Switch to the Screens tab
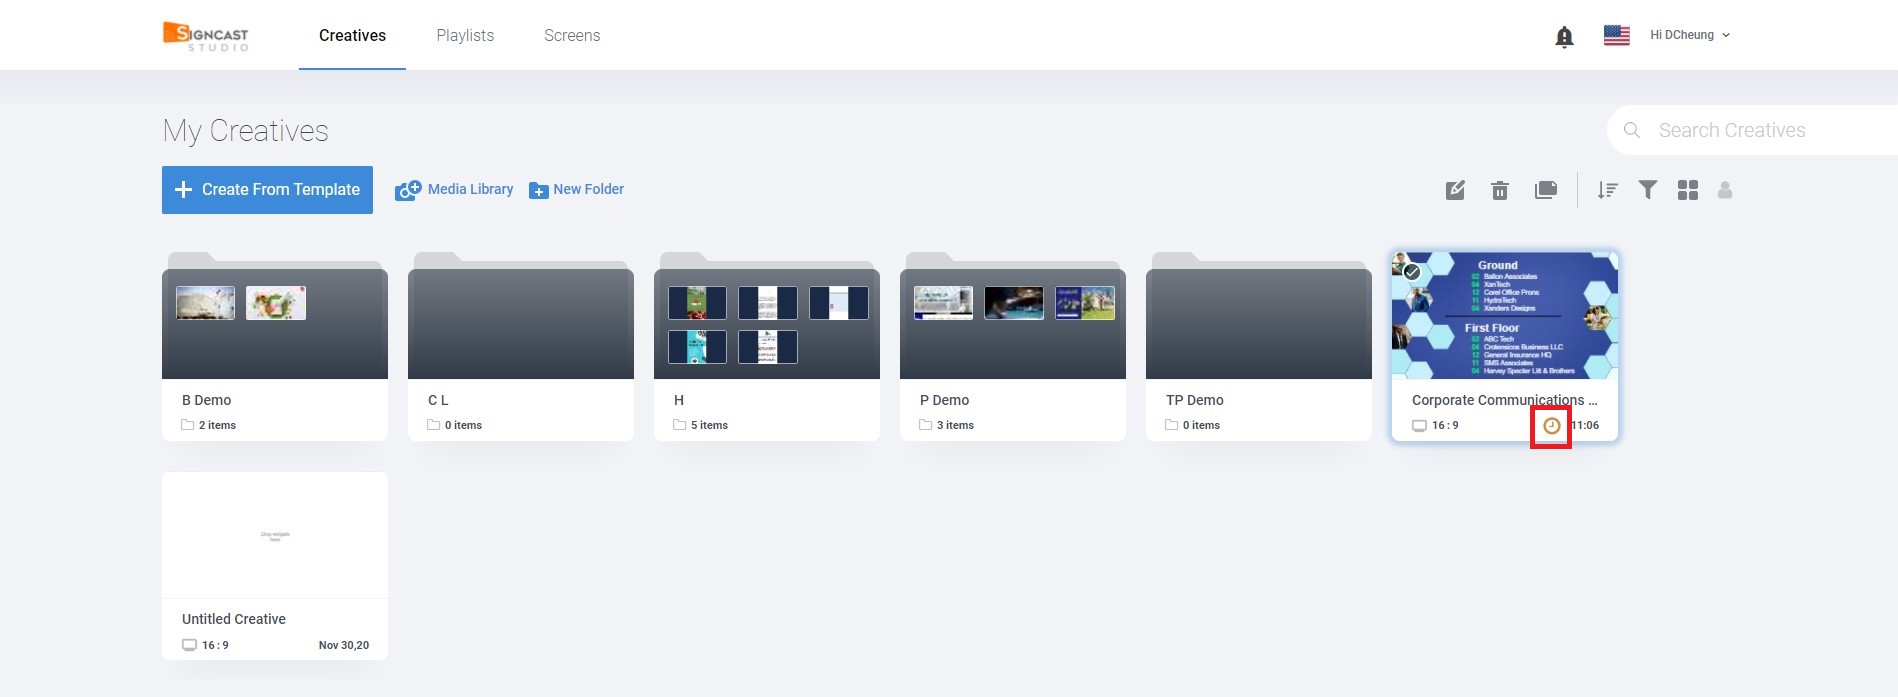 (572, 35)
